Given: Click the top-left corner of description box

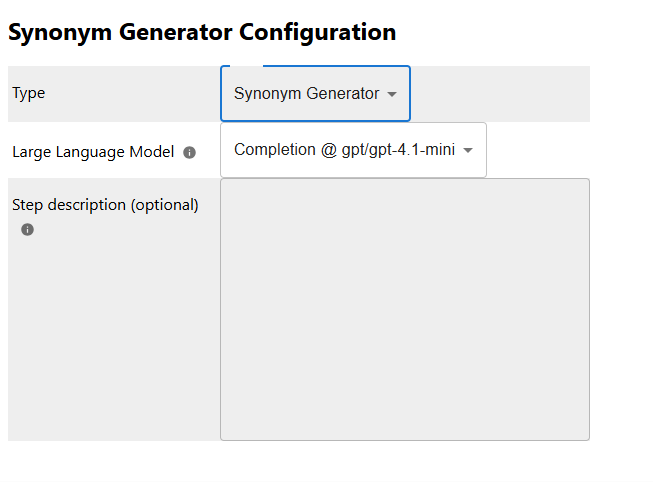Looking at the screenshot, I should (226, 184).
